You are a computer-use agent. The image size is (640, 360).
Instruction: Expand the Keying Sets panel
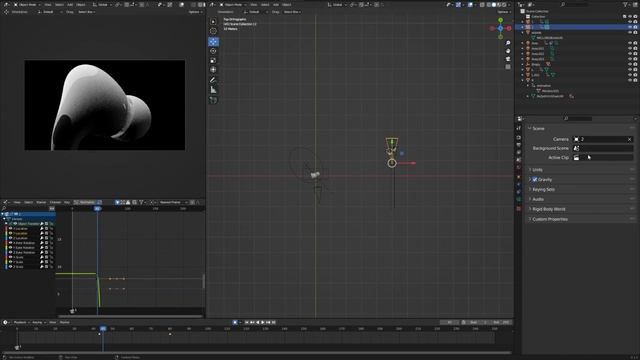tap(543, 189)
